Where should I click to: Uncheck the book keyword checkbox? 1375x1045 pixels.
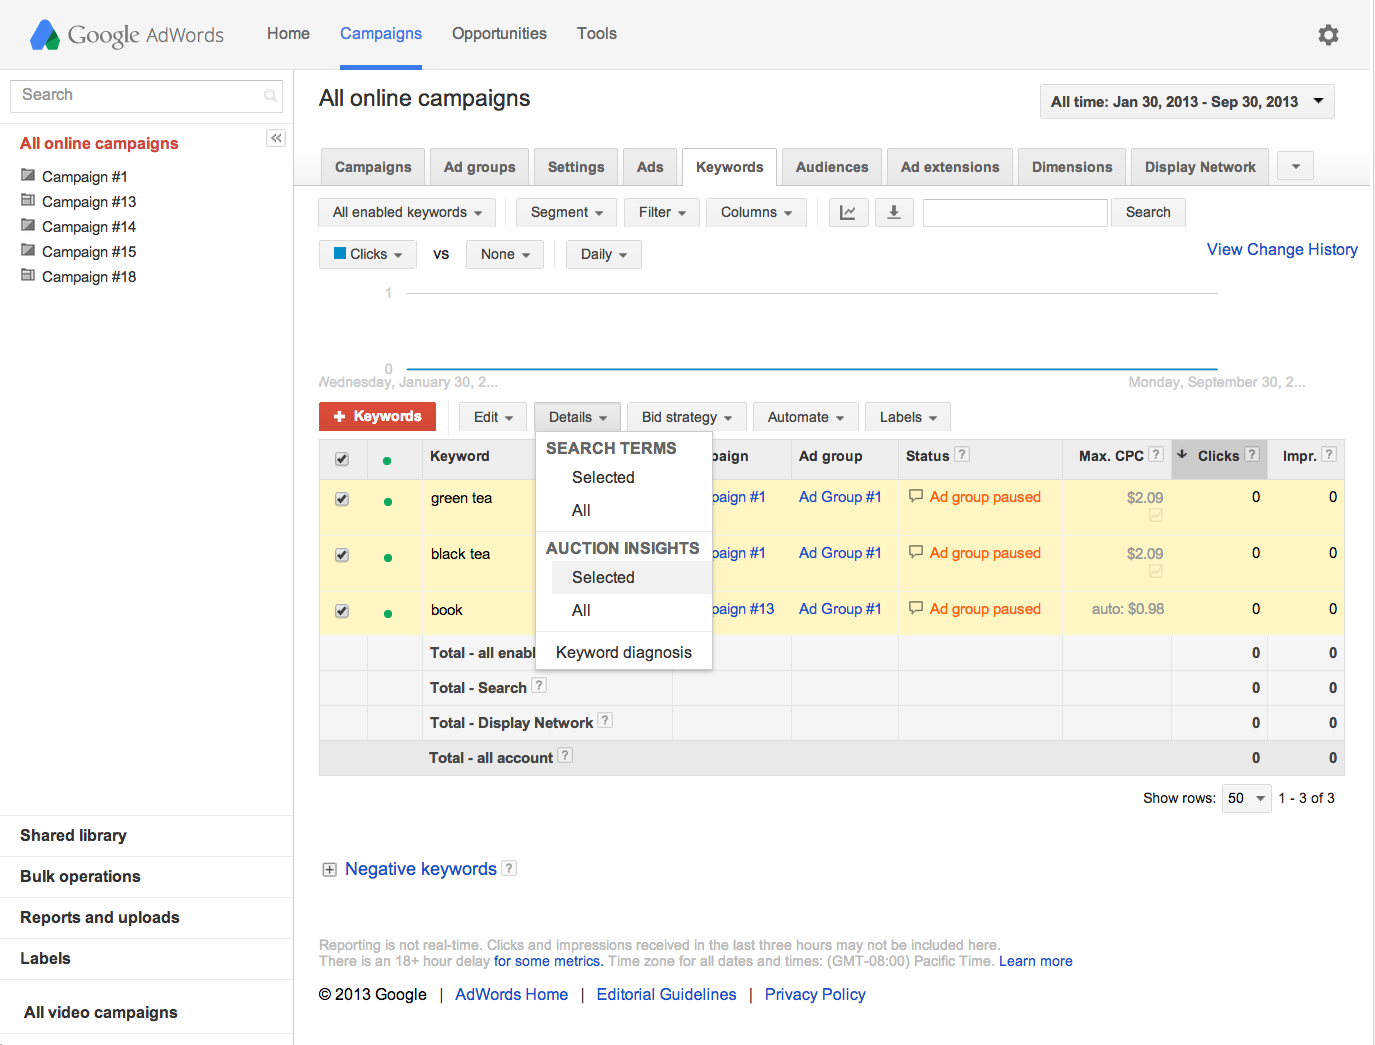click(342, 611)
